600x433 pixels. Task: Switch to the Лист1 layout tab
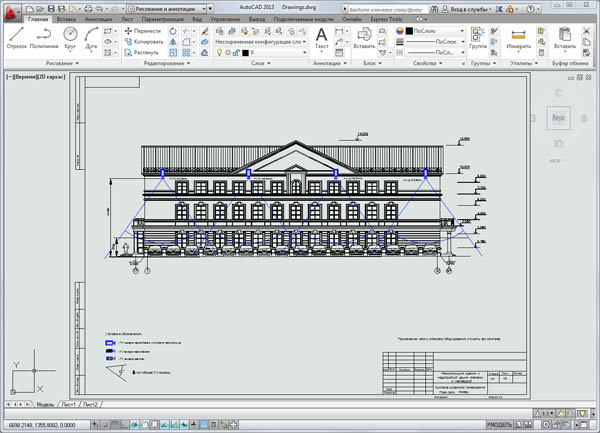[x=69, y=405]
